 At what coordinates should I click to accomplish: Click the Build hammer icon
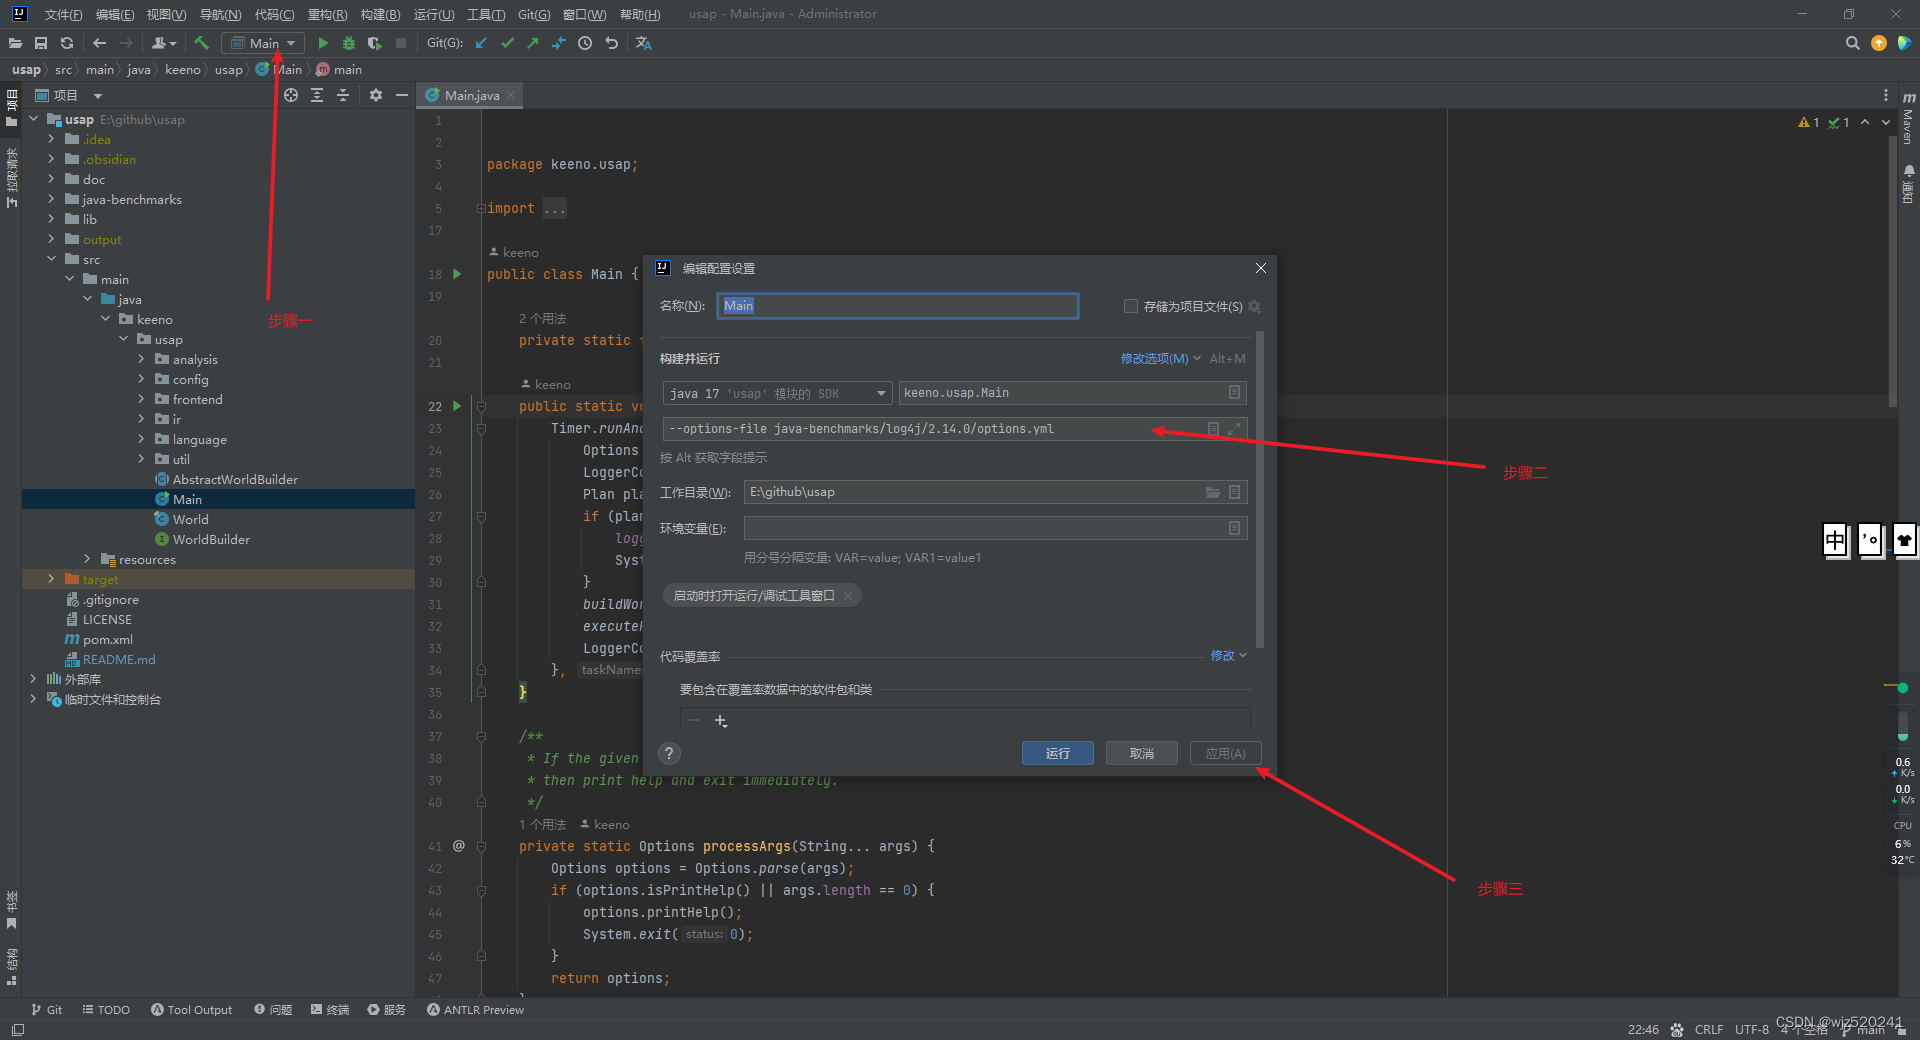[x=201, y=43]
